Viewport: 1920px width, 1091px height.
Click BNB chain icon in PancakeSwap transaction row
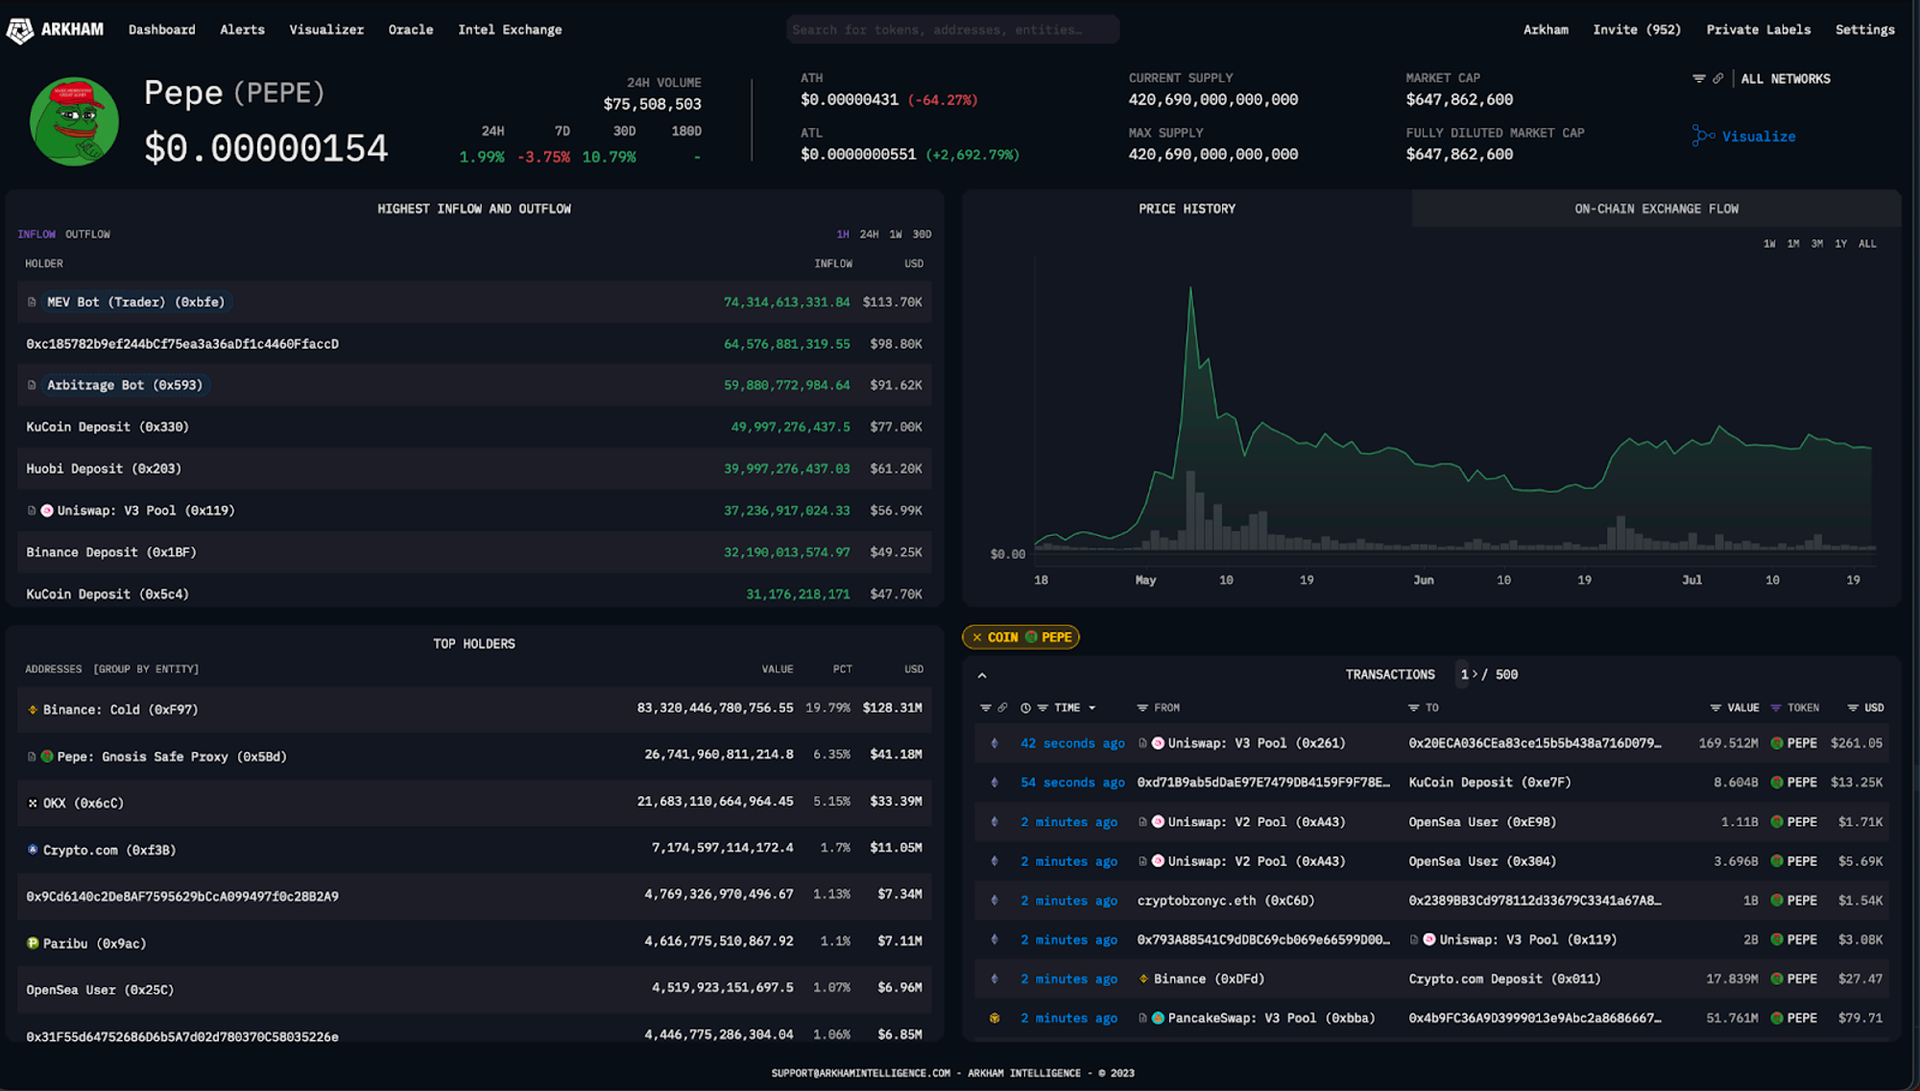pos(995,1019)
